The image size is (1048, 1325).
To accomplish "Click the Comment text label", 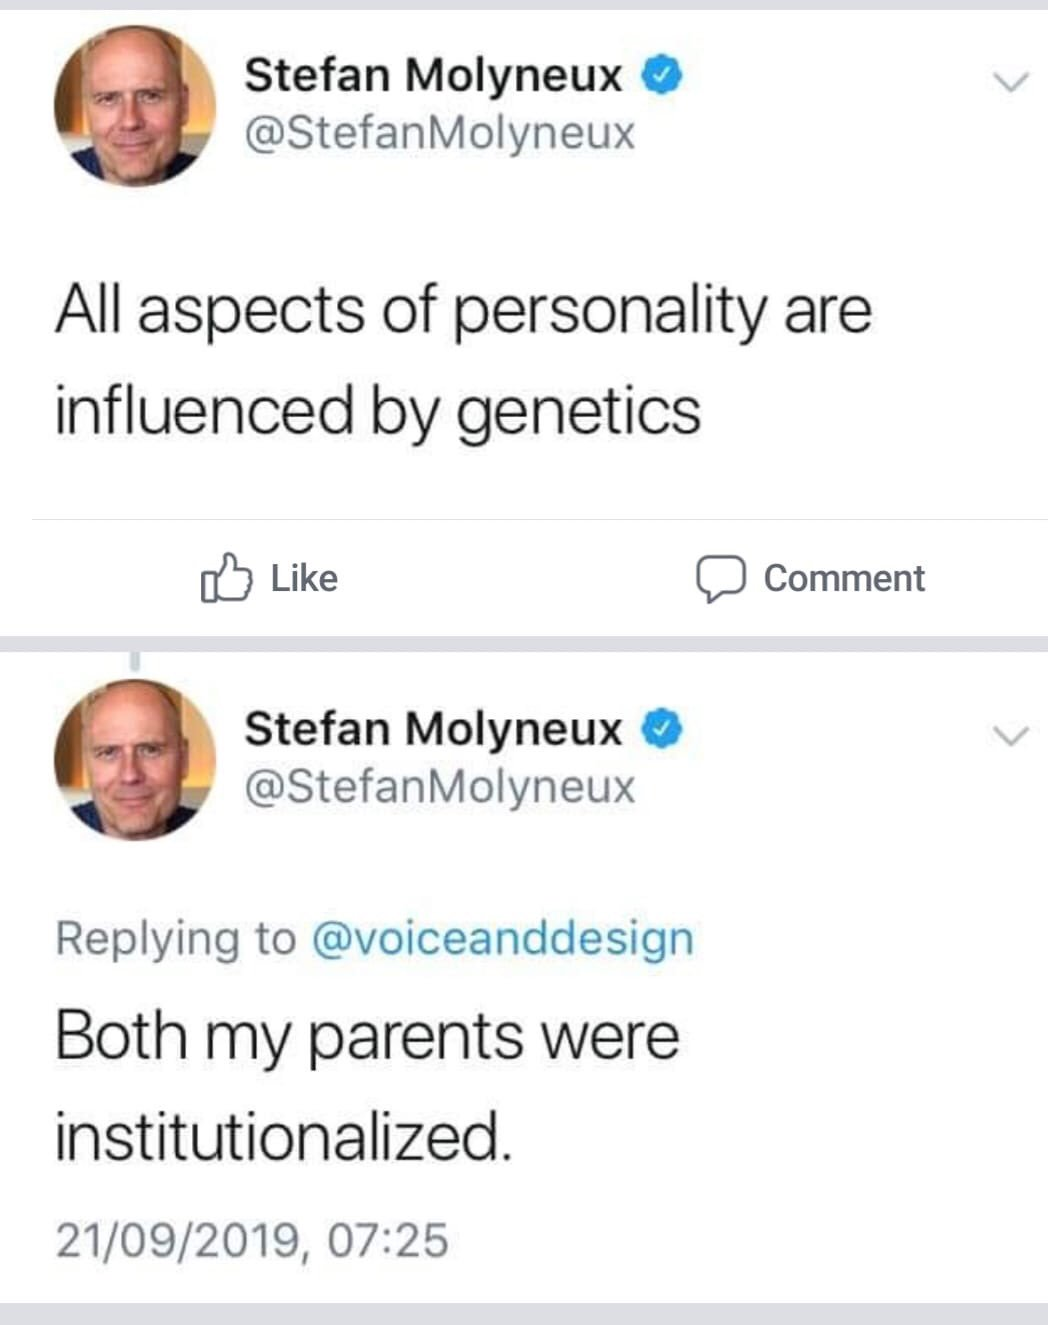I will click(x=844, y=579).
